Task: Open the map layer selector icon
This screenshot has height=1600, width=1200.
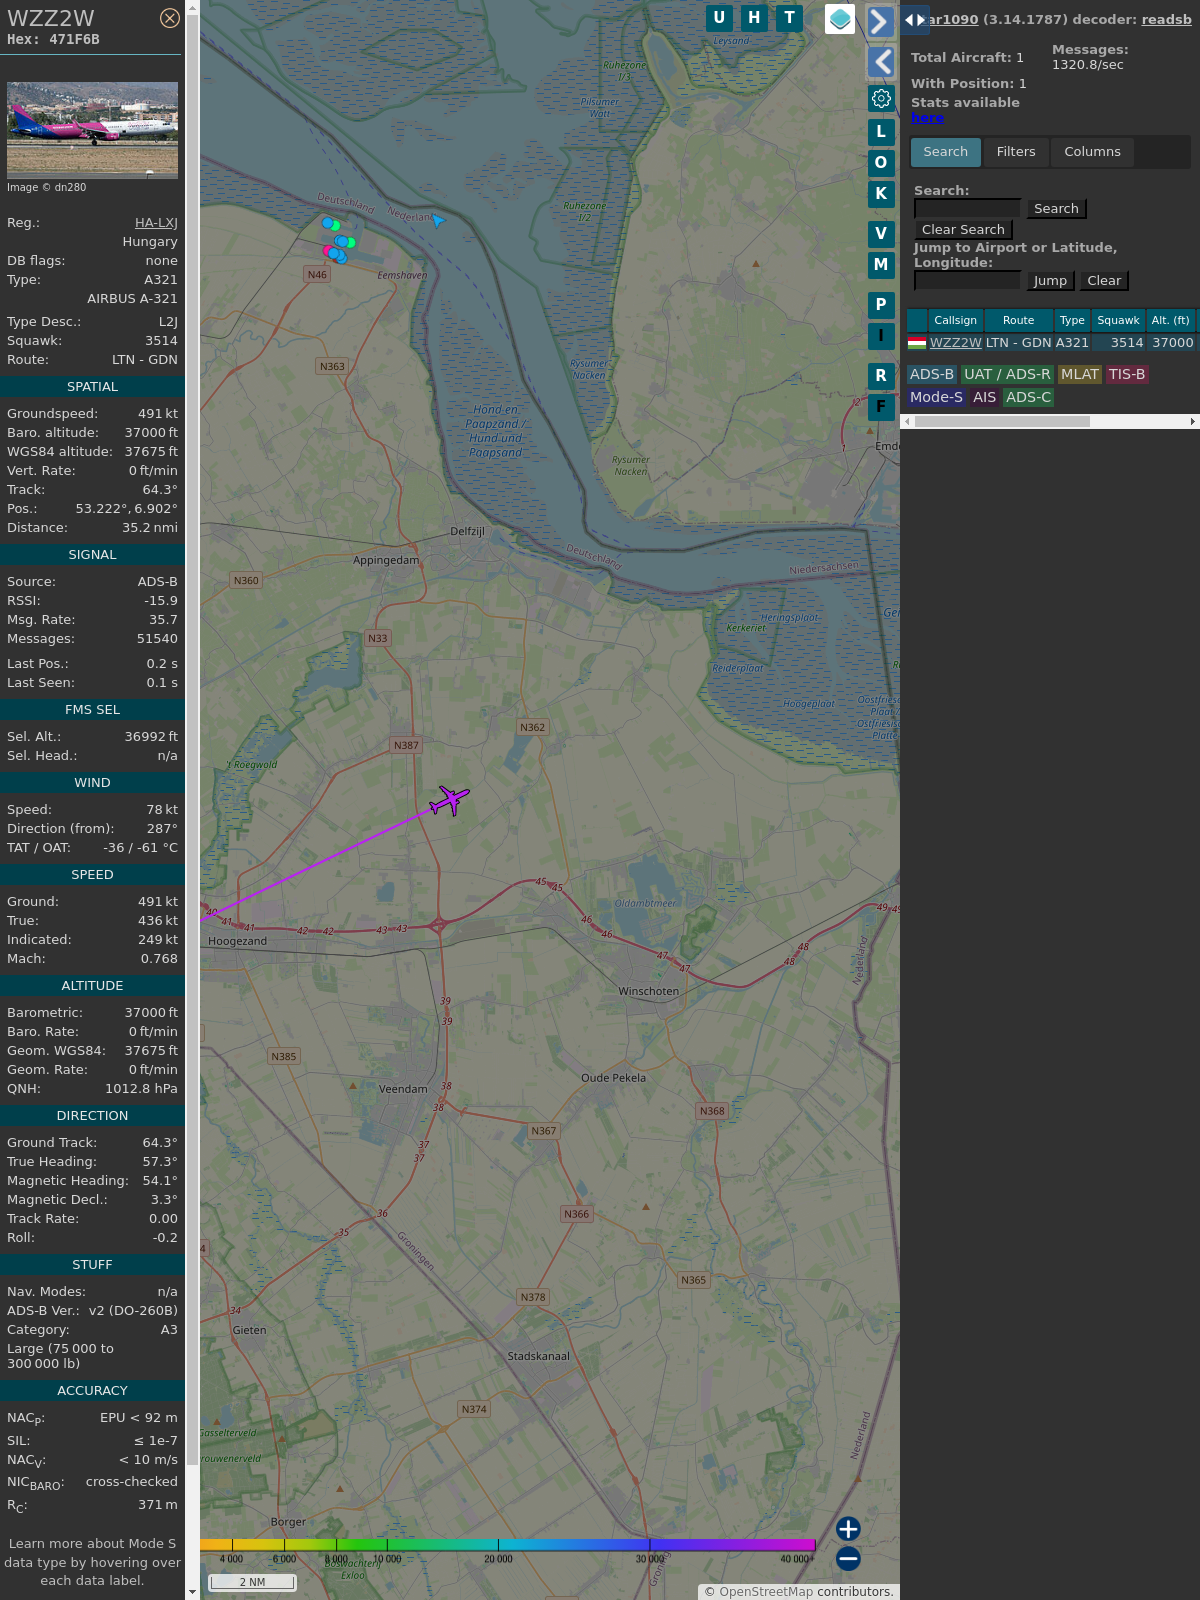Action: [x=840, y=18]
